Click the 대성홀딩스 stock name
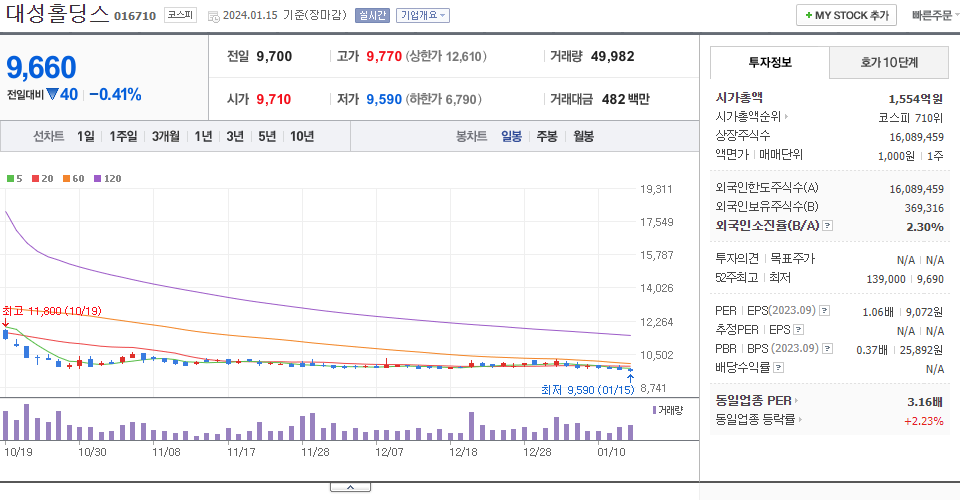 pos(58,14)
